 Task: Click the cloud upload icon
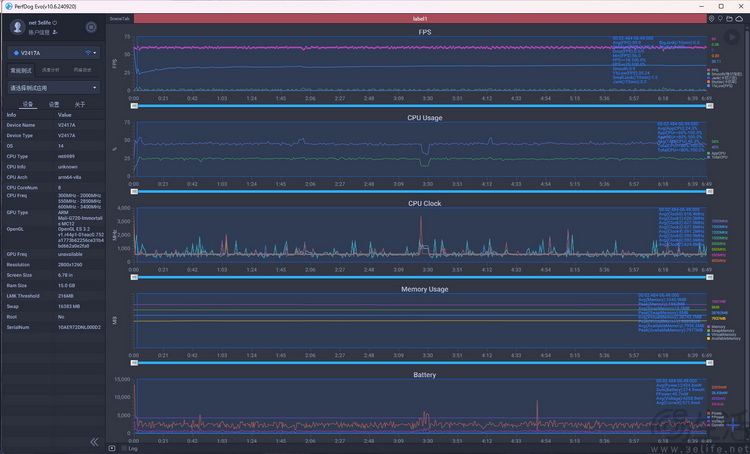click(x=739, y=19)
